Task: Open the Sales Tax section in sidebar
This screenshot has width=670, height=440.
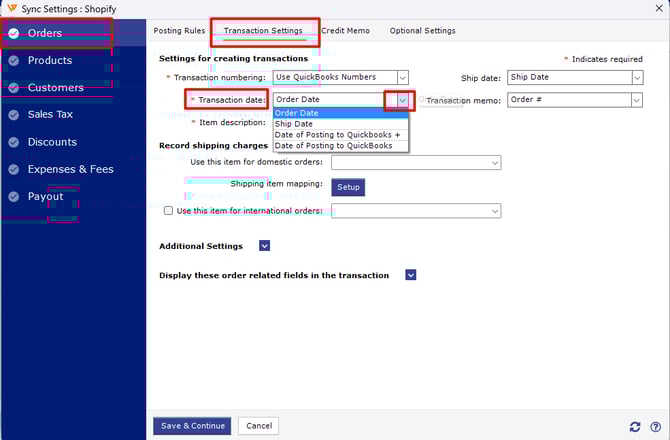Action: click(x=73, y=114)
